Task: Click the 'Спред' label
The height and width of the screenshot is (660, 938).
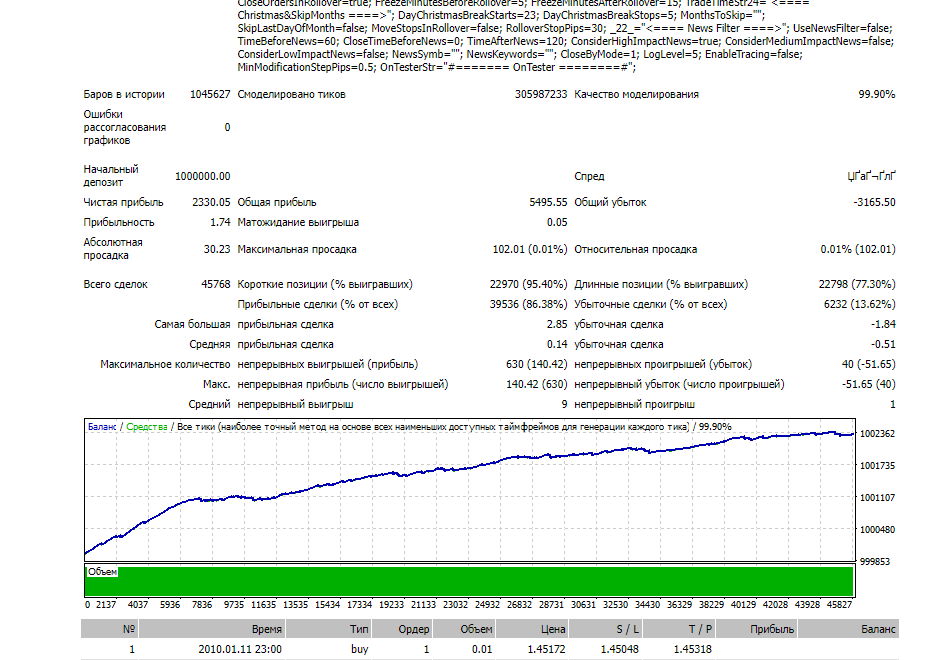Action: 589,176
